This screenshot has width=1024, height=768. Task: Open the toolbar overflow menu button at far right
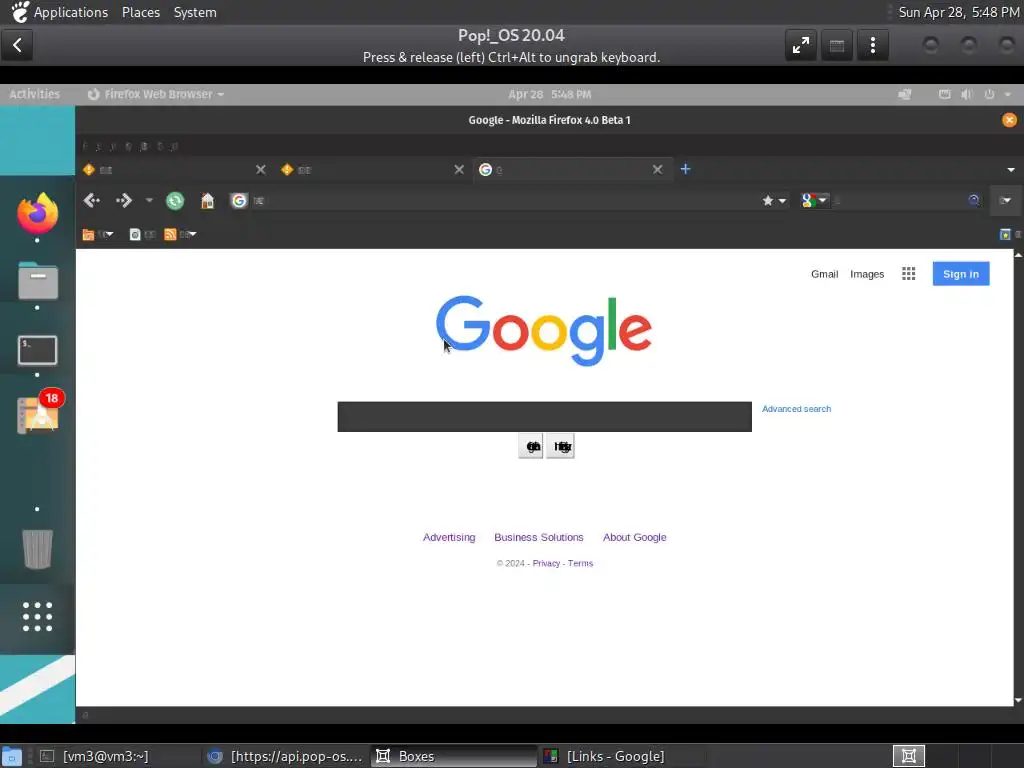(x=1005, y=200)
